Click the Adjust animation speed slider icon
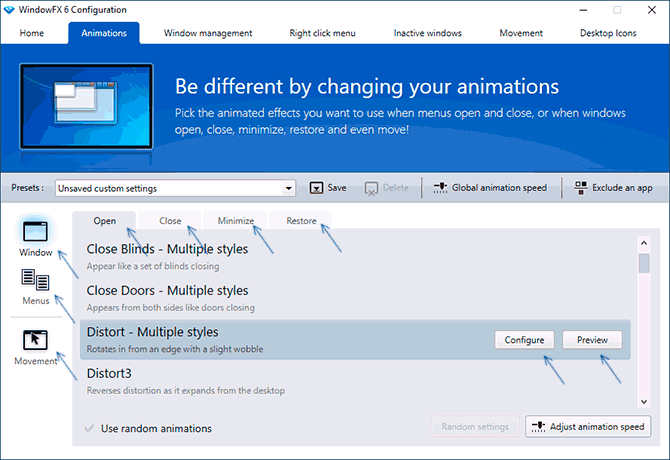Viewport: 670px width, 460px height. click(x=538, y=427)
